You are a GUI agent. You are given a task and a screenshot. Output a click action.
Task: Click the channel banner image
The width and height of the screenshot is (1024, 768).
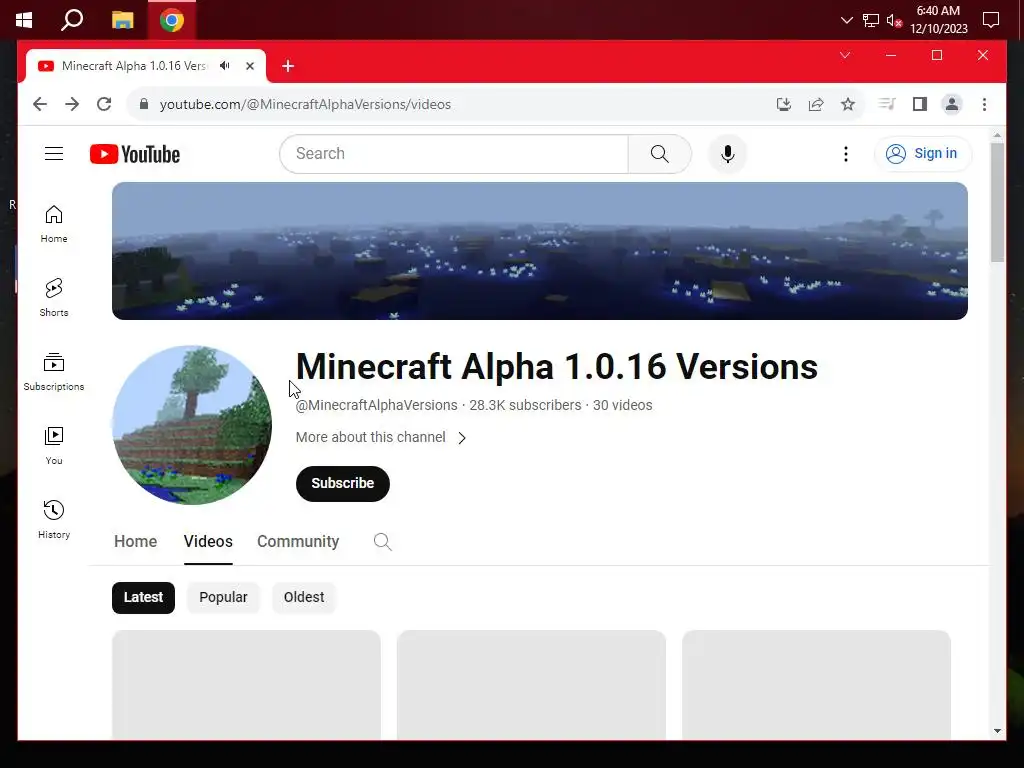[539, 251]
